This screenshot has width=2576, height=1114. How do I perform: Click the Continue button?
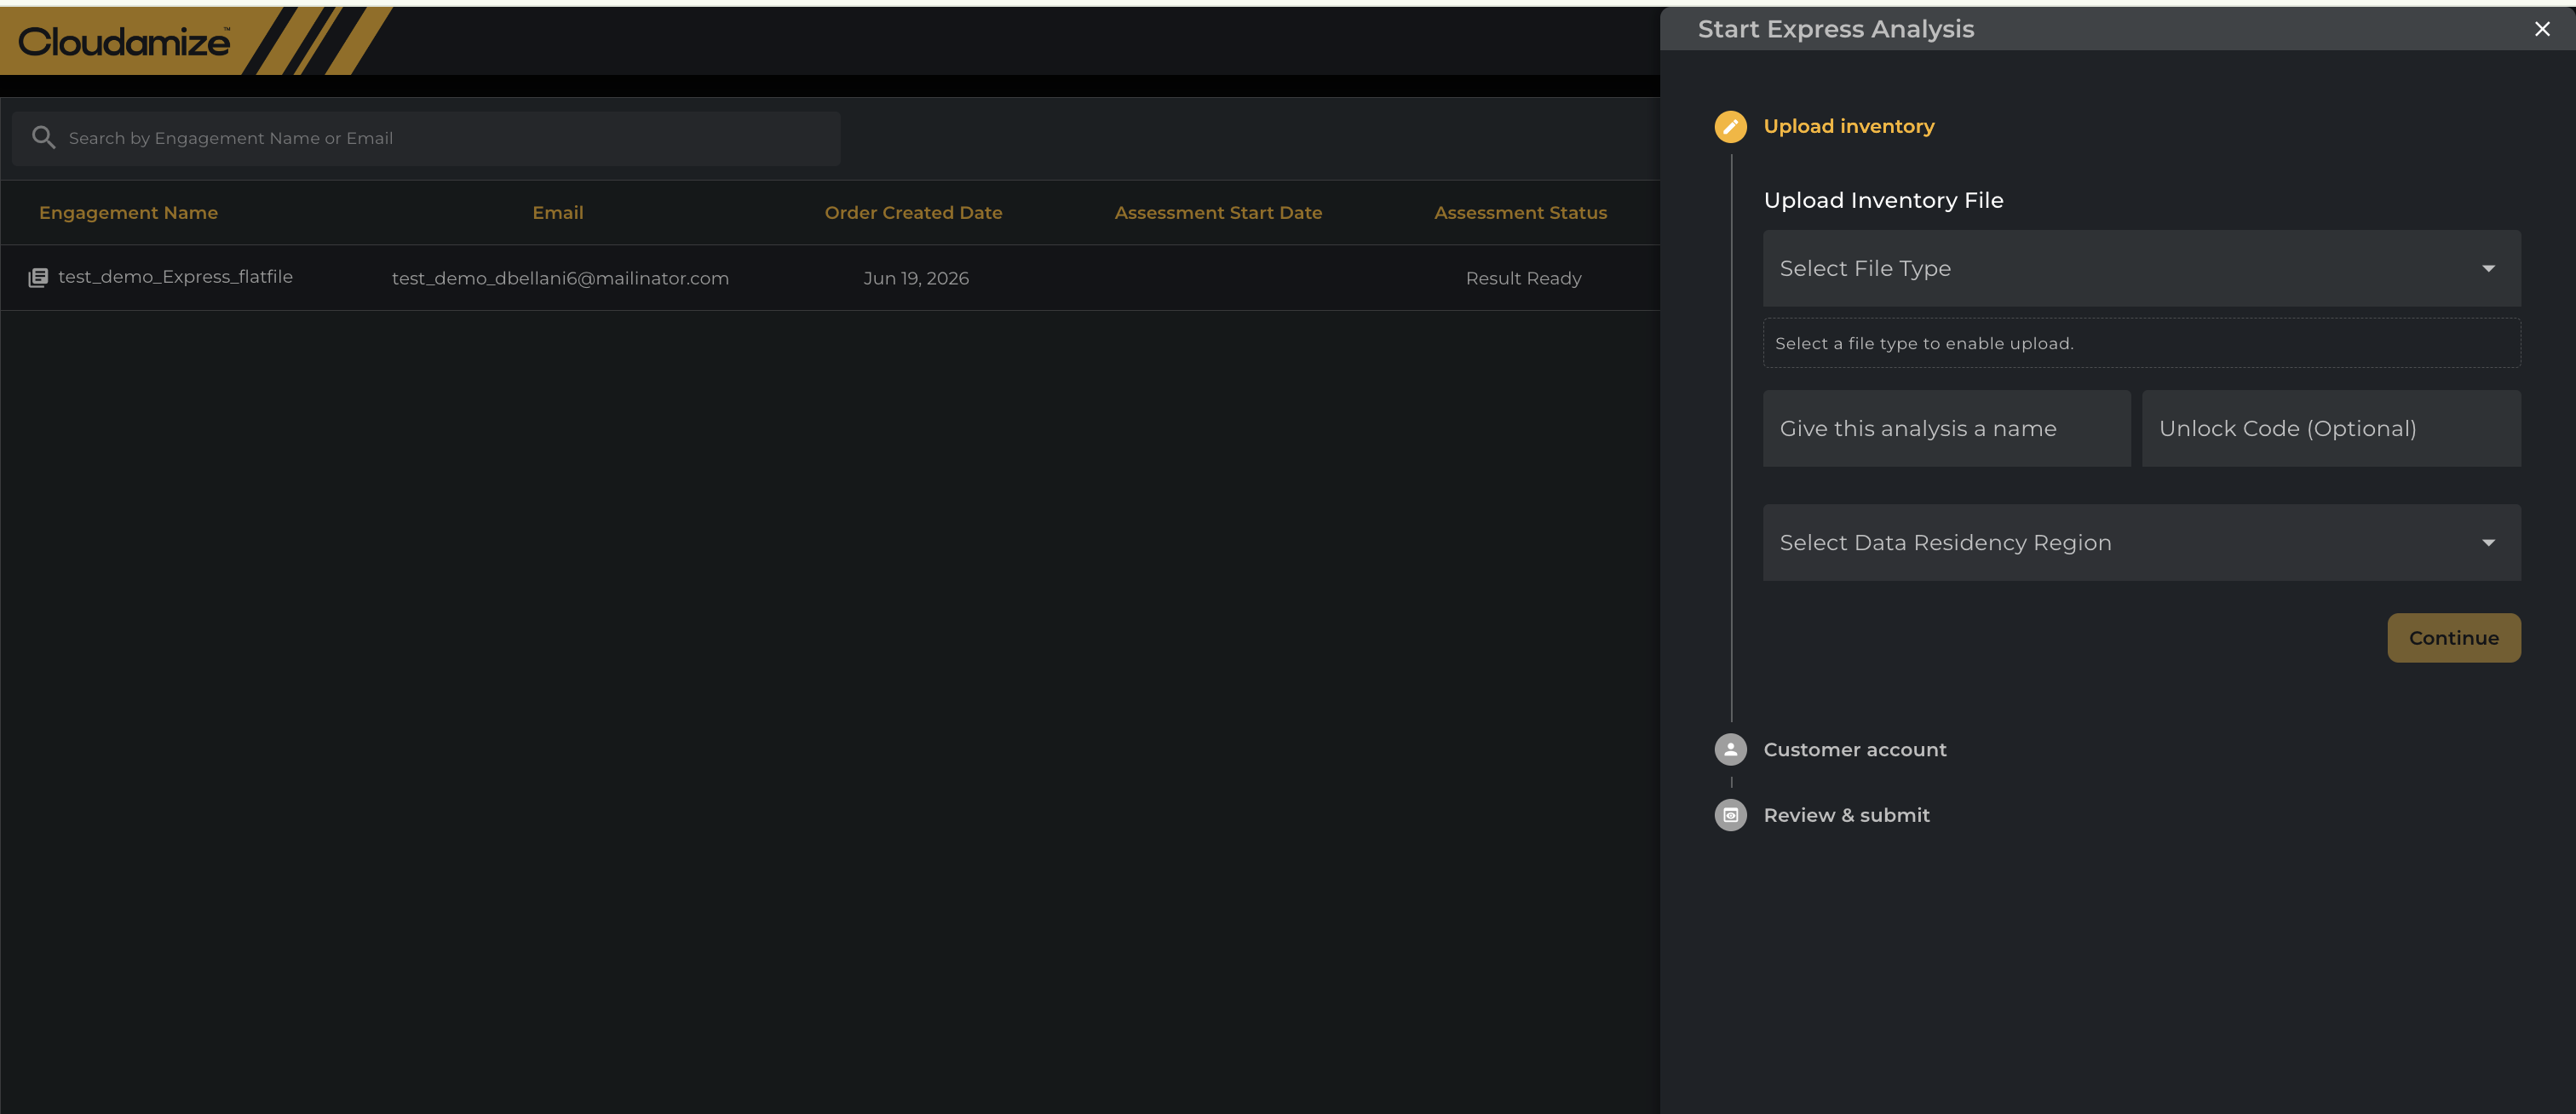2453,638
